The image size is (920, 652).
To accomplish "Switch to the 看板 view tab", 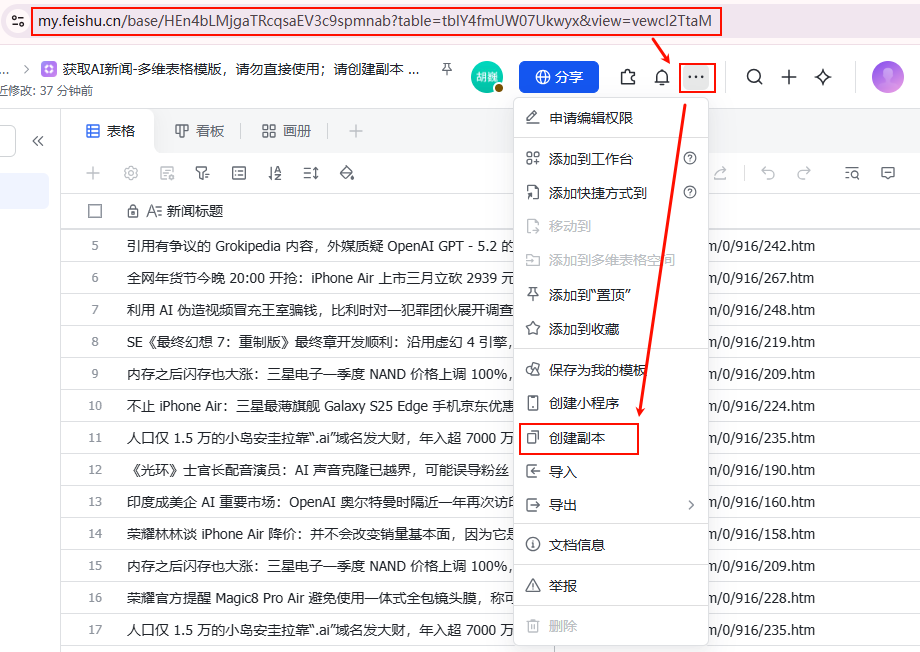I will point(198,130).
